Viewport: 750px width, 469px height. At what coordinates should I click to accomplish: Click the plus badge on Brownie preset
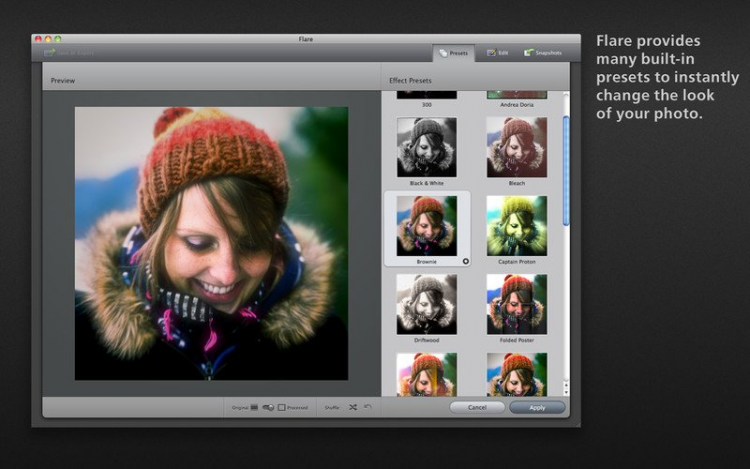pyautogui.click(x=465, y=262)
